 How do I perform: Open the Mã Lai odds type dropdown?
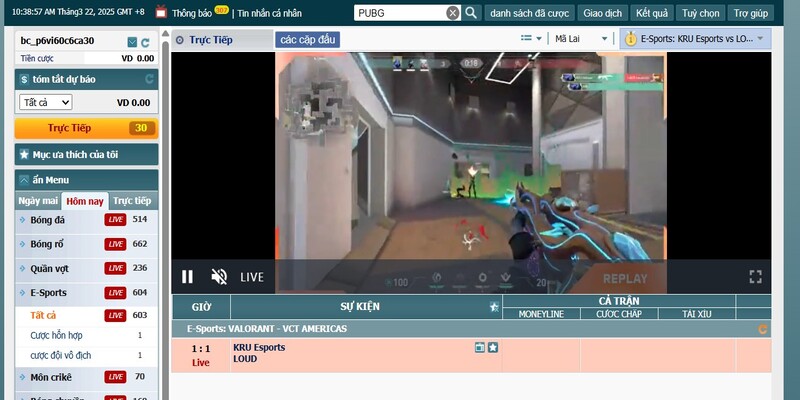click(x=581, y=39)
